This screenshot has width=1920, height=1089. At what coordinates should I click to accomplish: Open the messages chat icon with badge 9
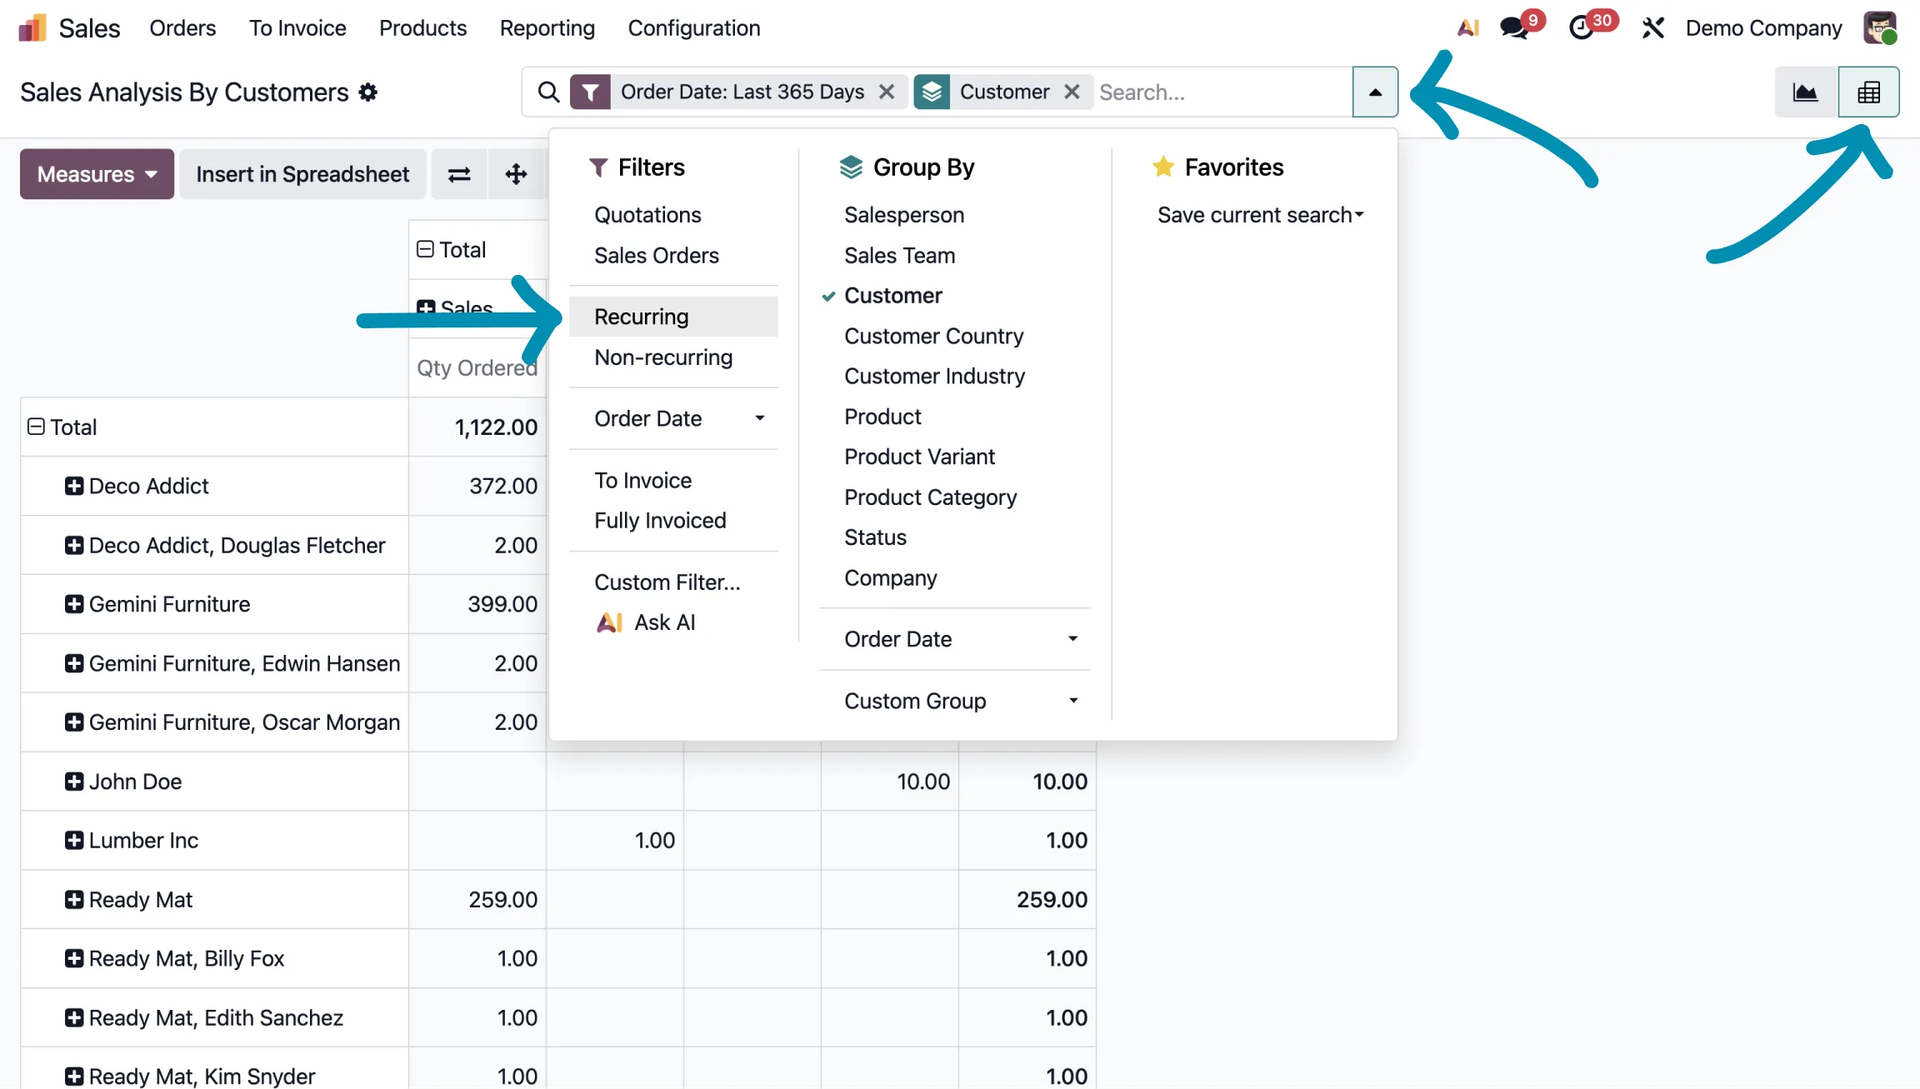tap(1514, 28)
